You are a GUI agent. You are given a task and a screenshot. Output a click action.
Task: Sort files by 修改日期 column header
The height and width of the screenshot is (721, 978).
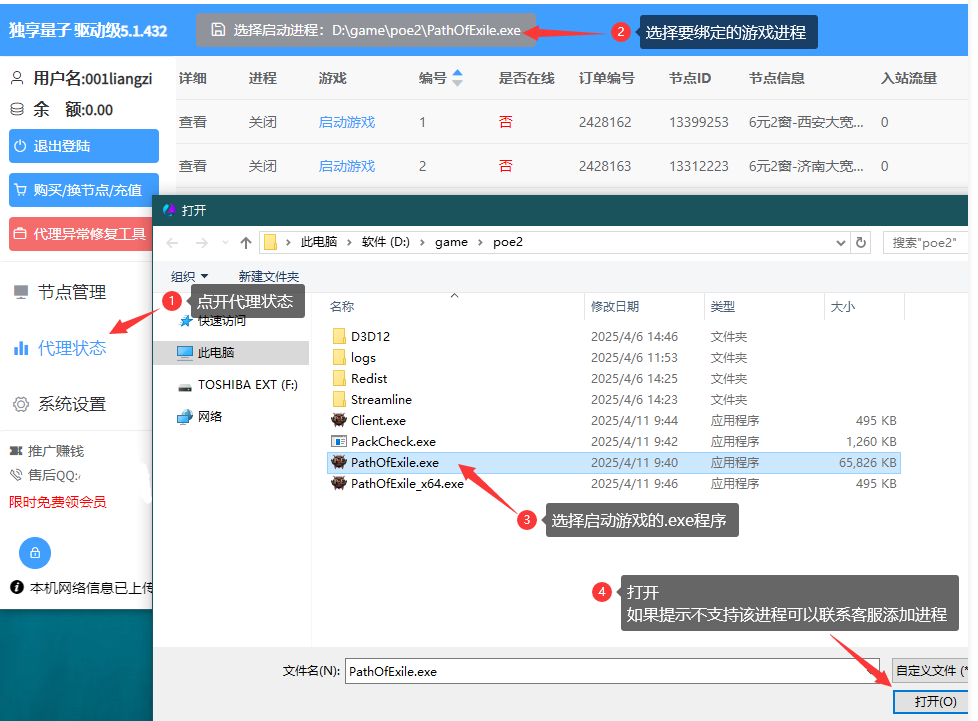[x=615, y=306]
